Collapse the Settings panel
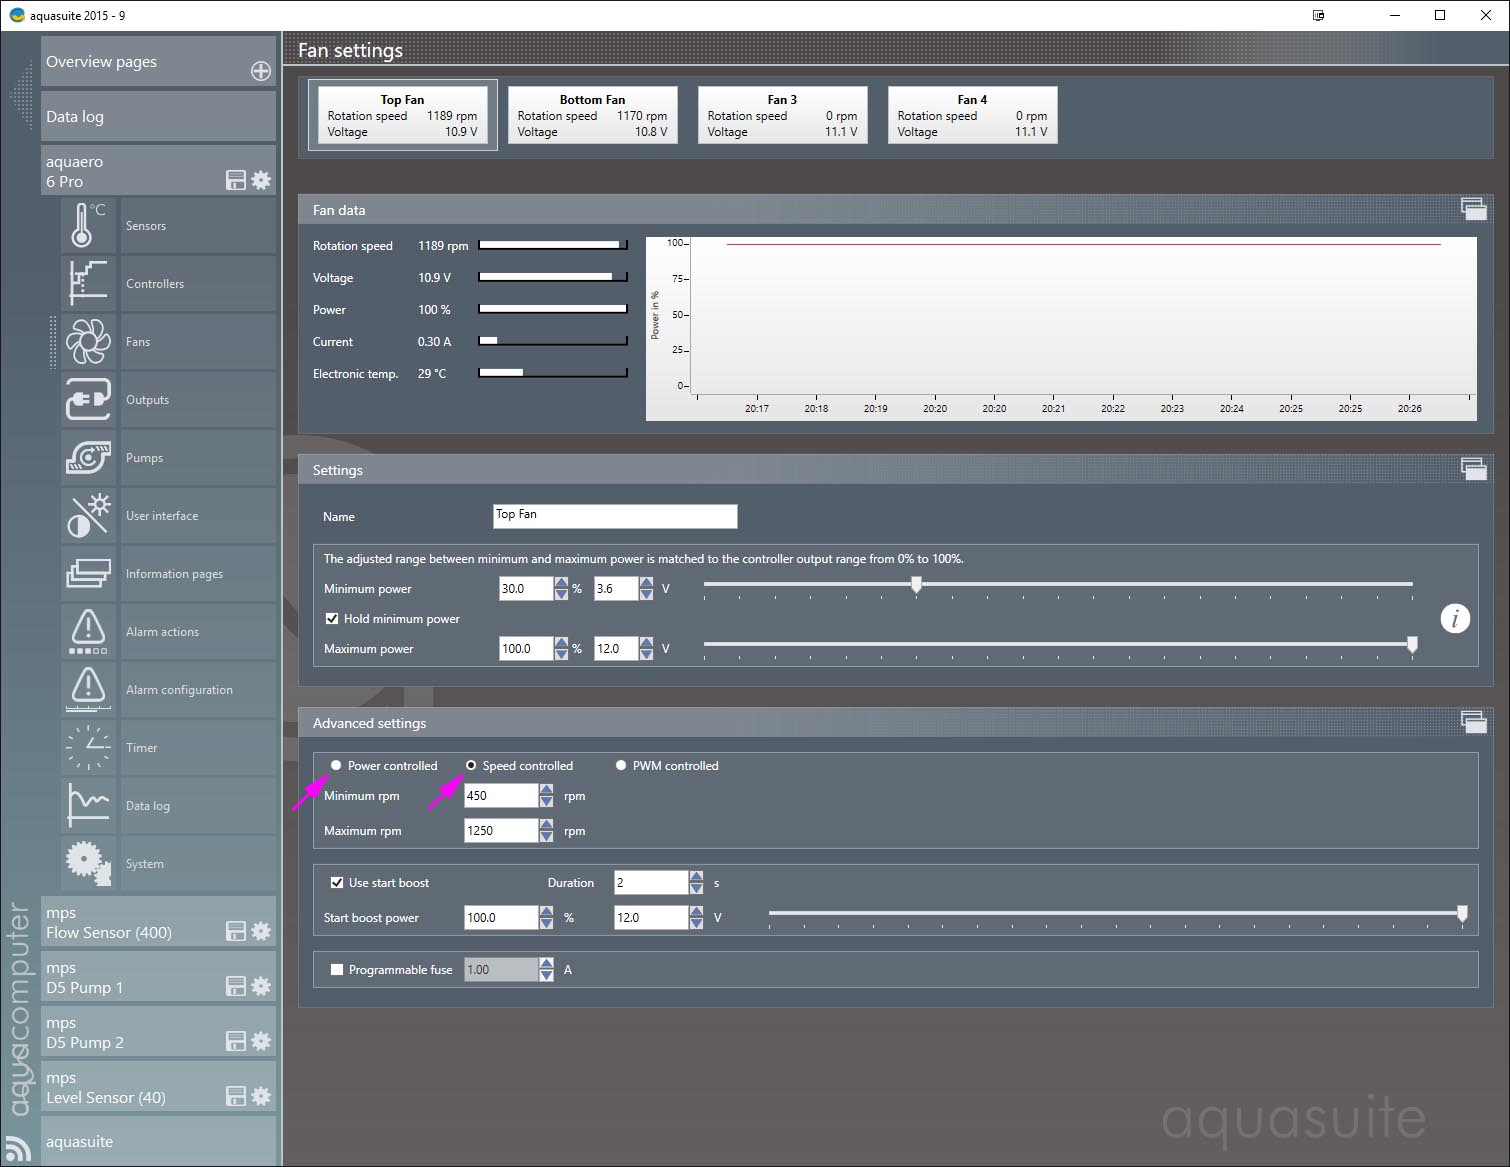 1474,469
